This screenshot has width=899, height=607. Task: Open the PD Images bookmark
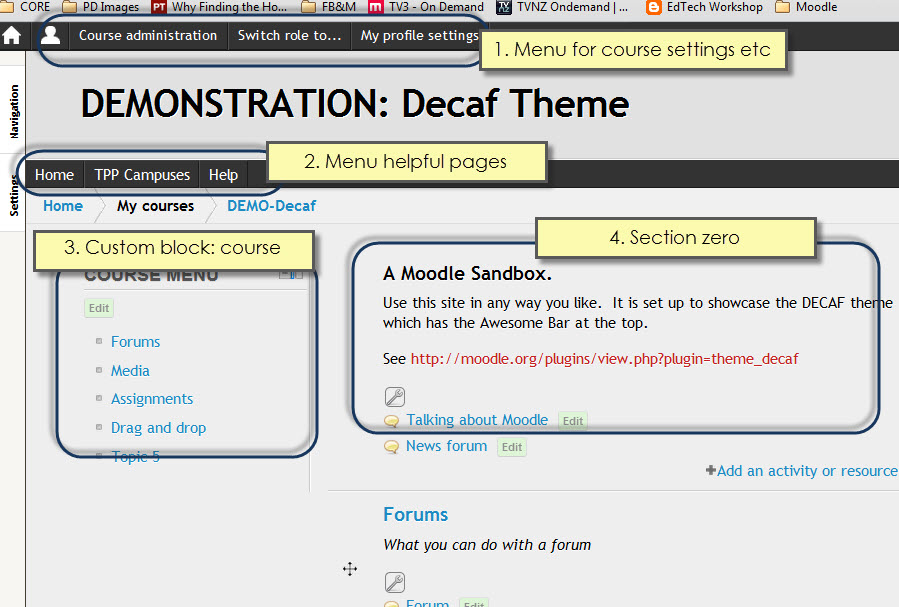click(111, 7)
